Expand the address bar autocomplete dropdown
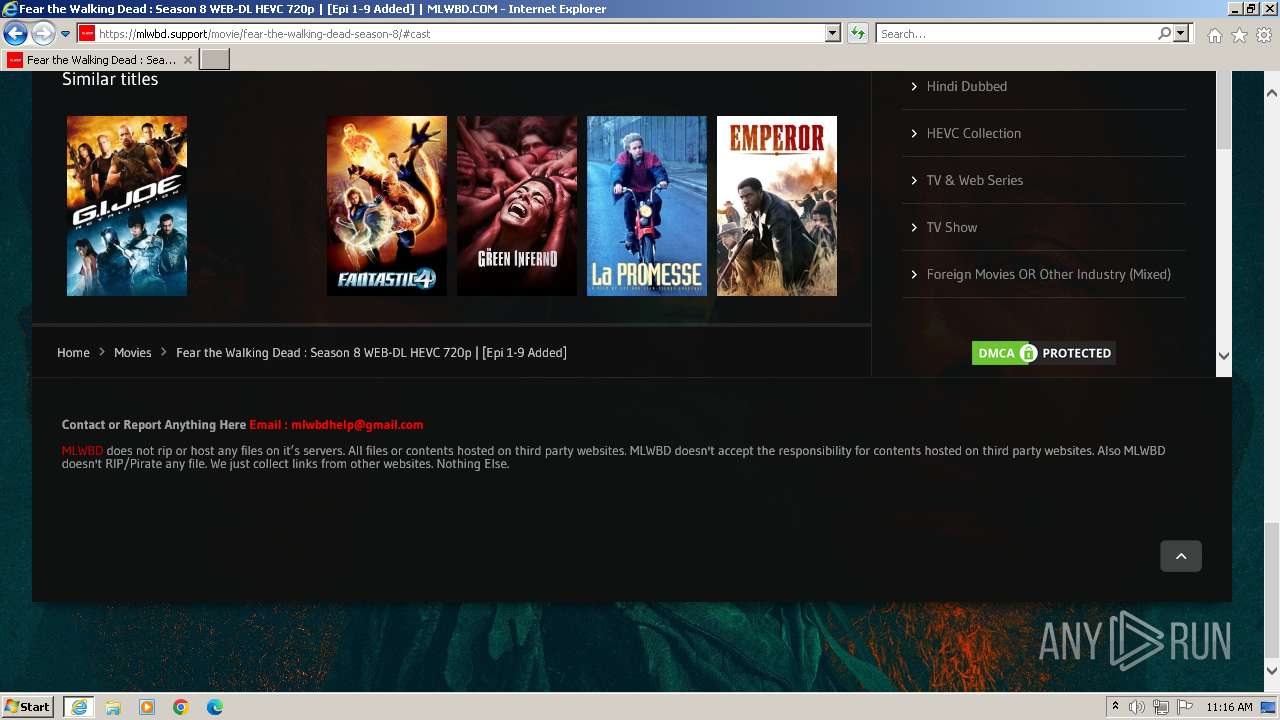 pos(832,34)
